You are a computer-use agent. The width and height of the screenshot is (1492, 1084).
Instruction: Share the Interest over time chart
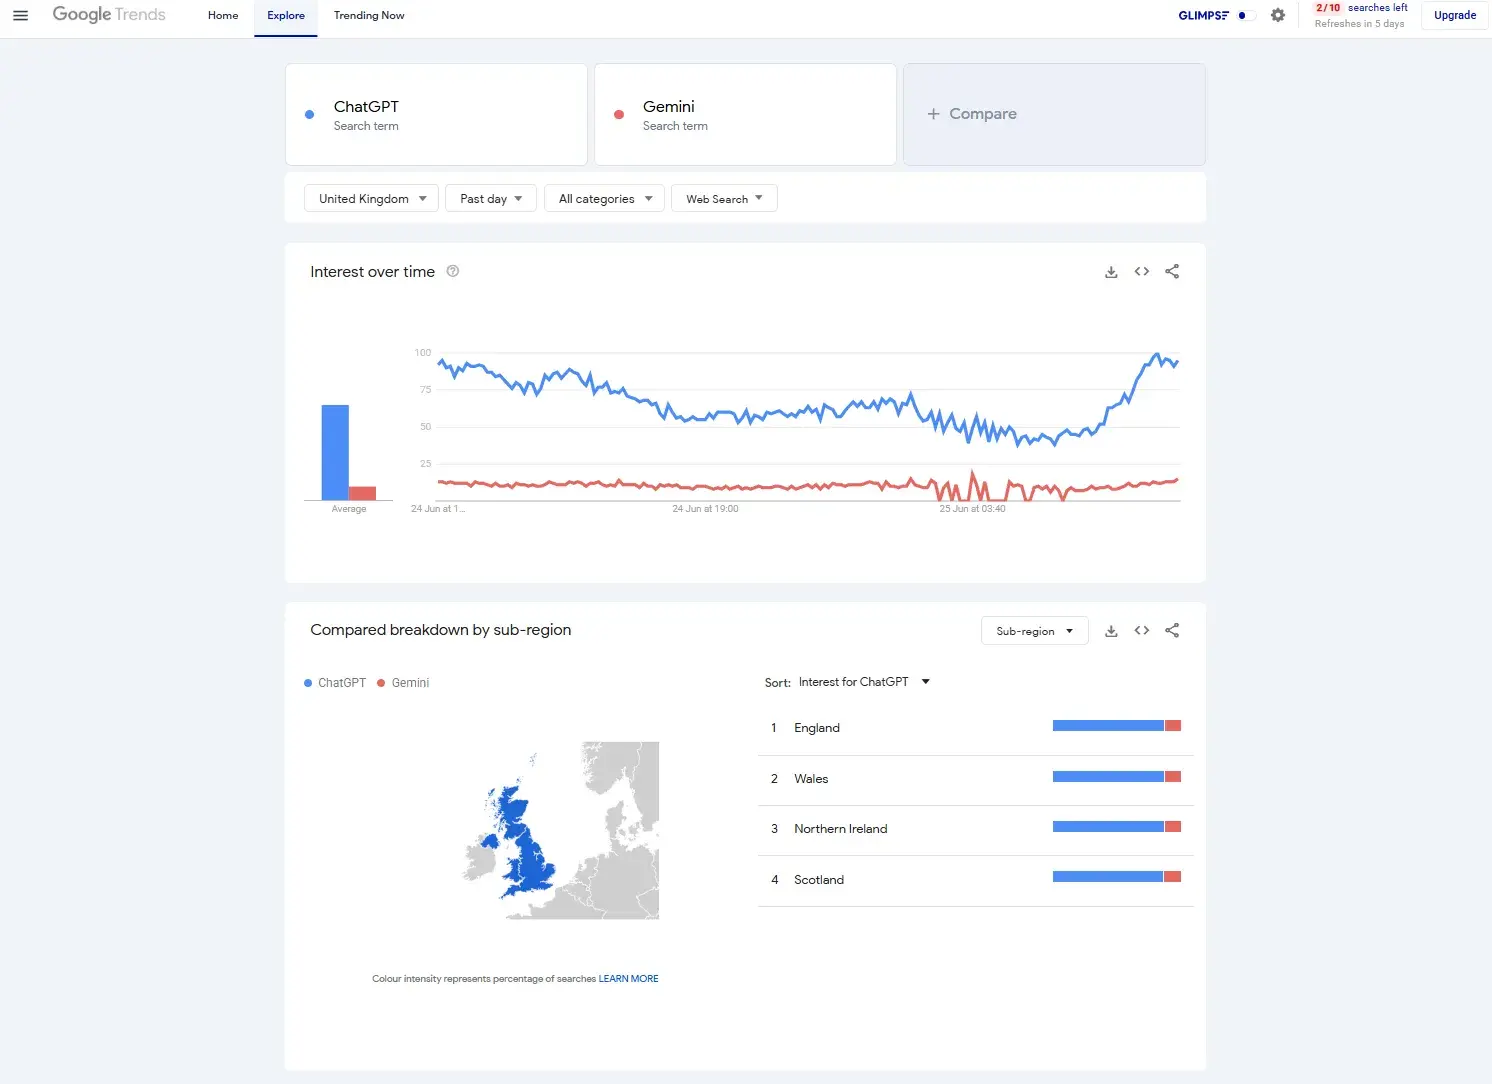point(1171,271)
